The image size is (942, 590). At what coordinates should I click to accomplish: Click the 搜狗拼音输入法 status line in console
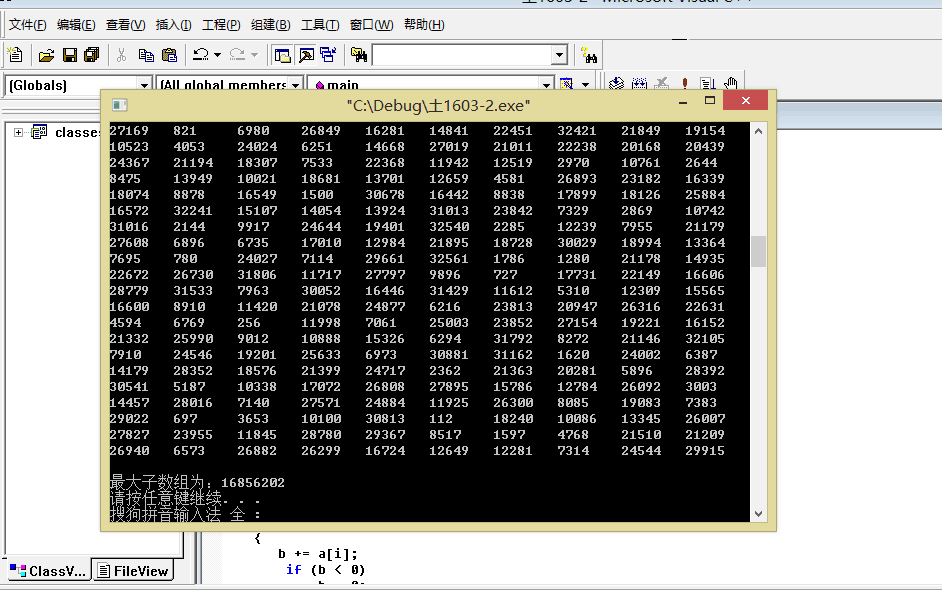pos(186,514)
